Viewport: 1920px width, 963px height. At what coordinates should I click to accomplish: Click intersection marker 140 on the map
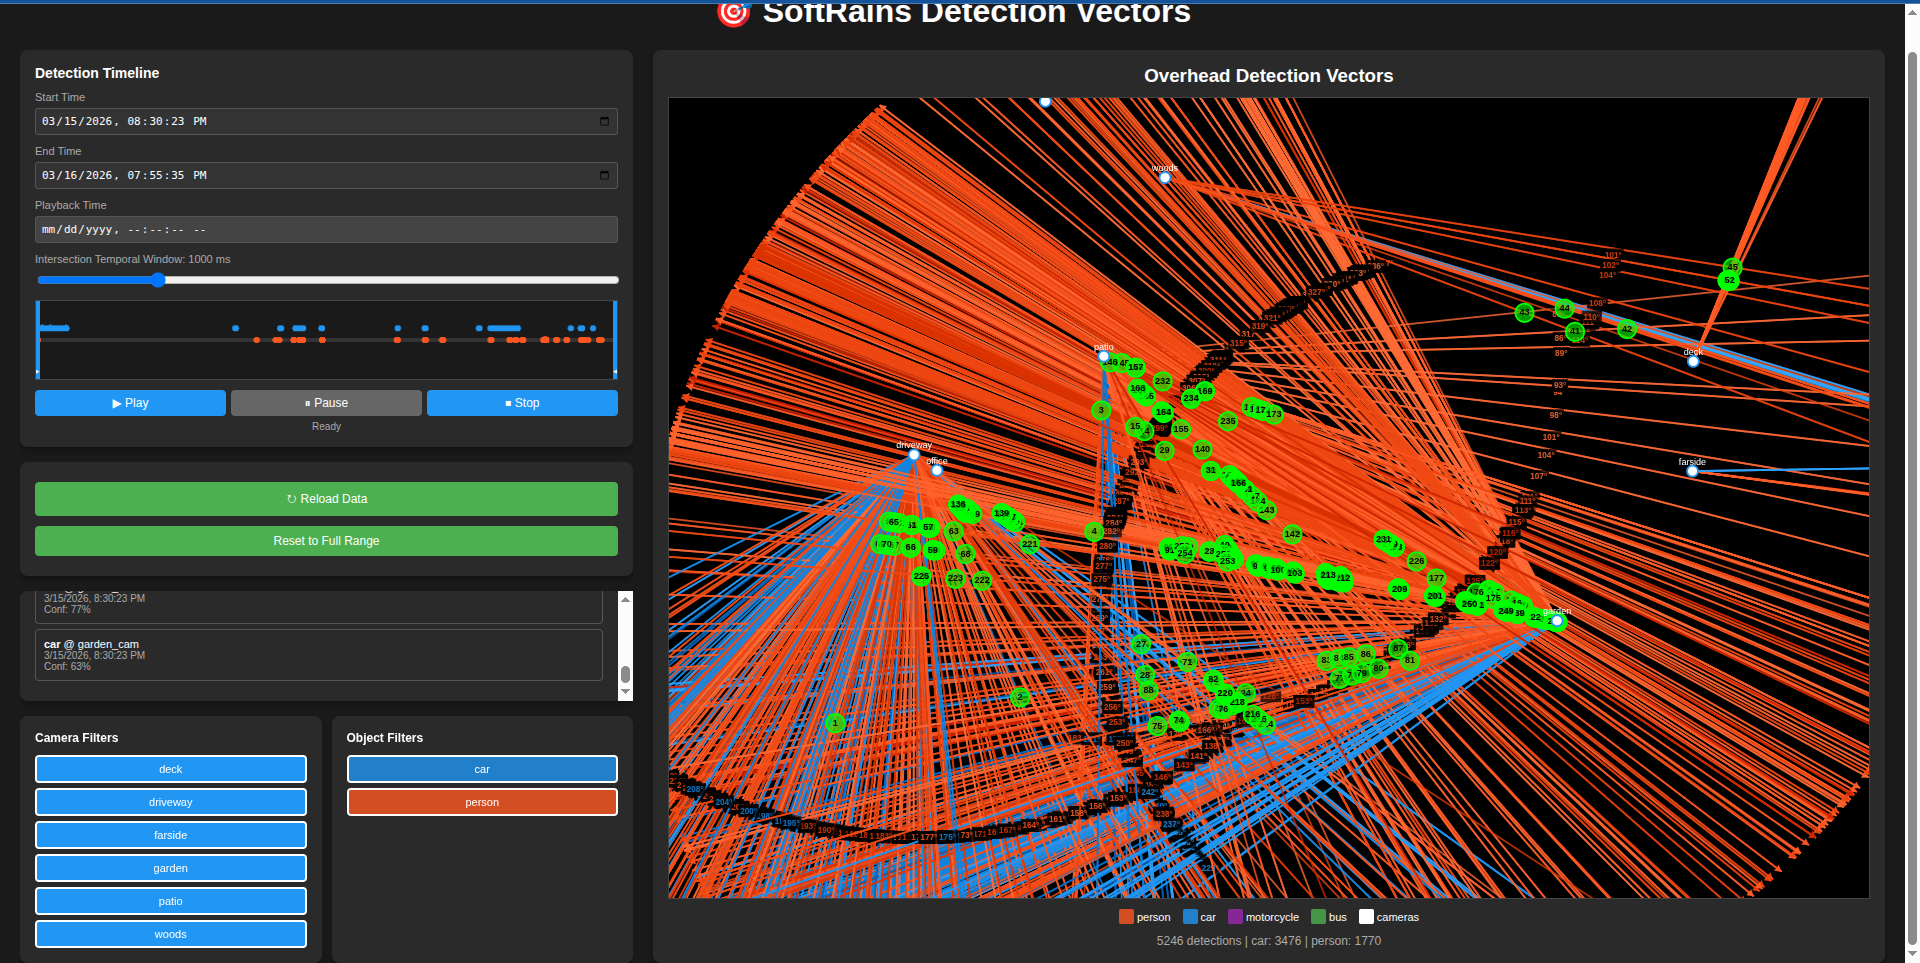coord(1202,449)
